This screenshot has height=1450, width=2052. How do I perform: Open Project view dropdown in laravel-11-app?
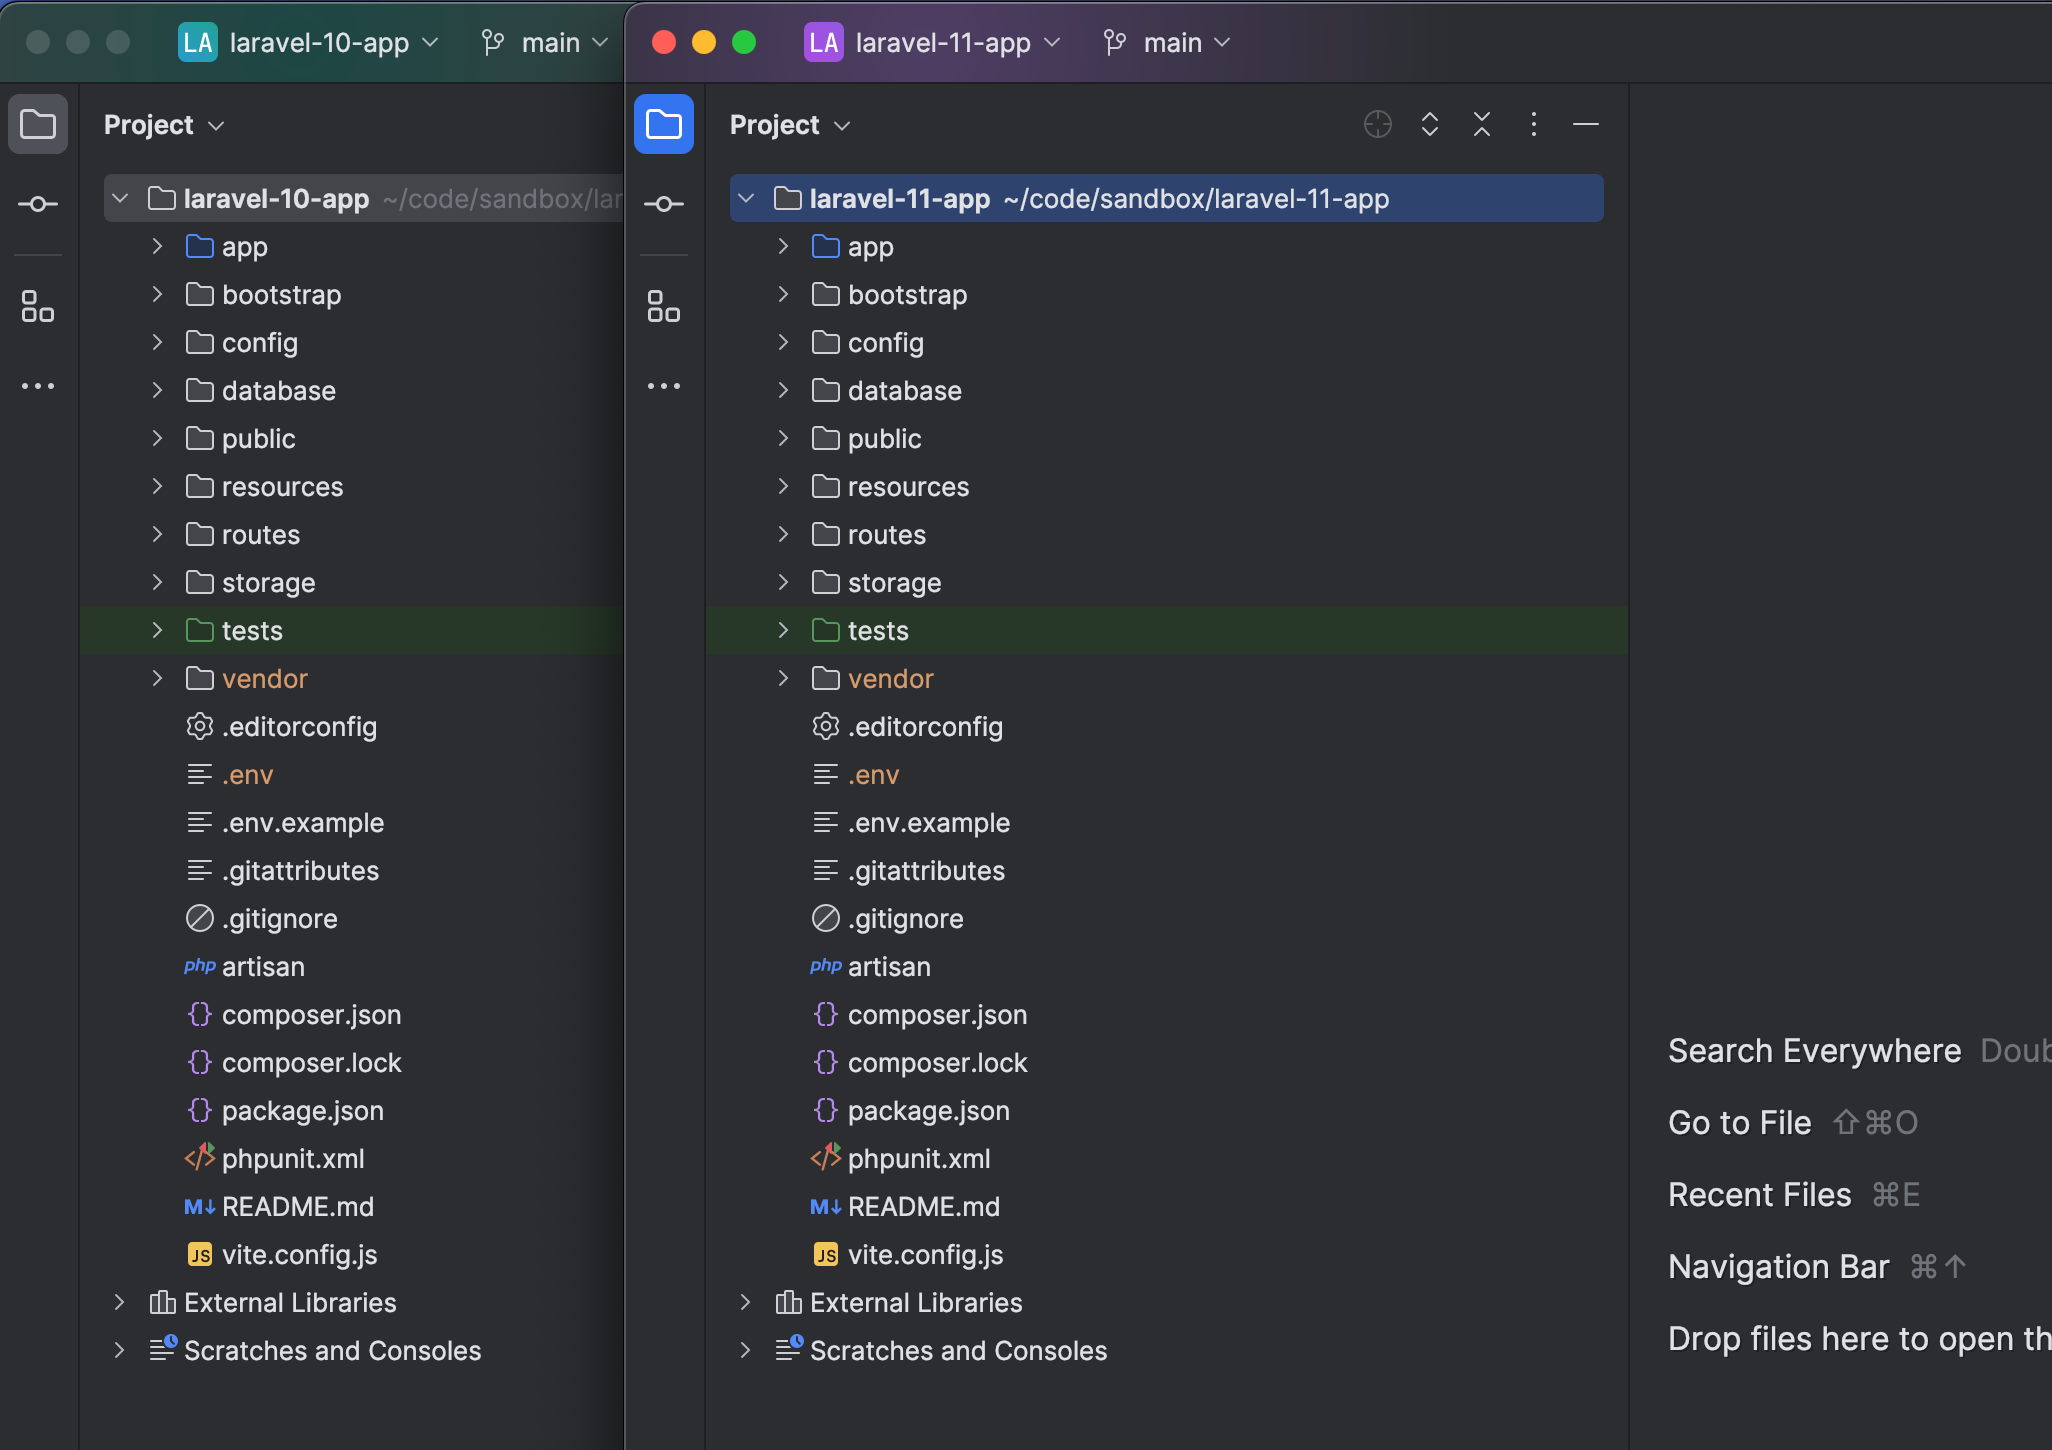pos(790,125)
